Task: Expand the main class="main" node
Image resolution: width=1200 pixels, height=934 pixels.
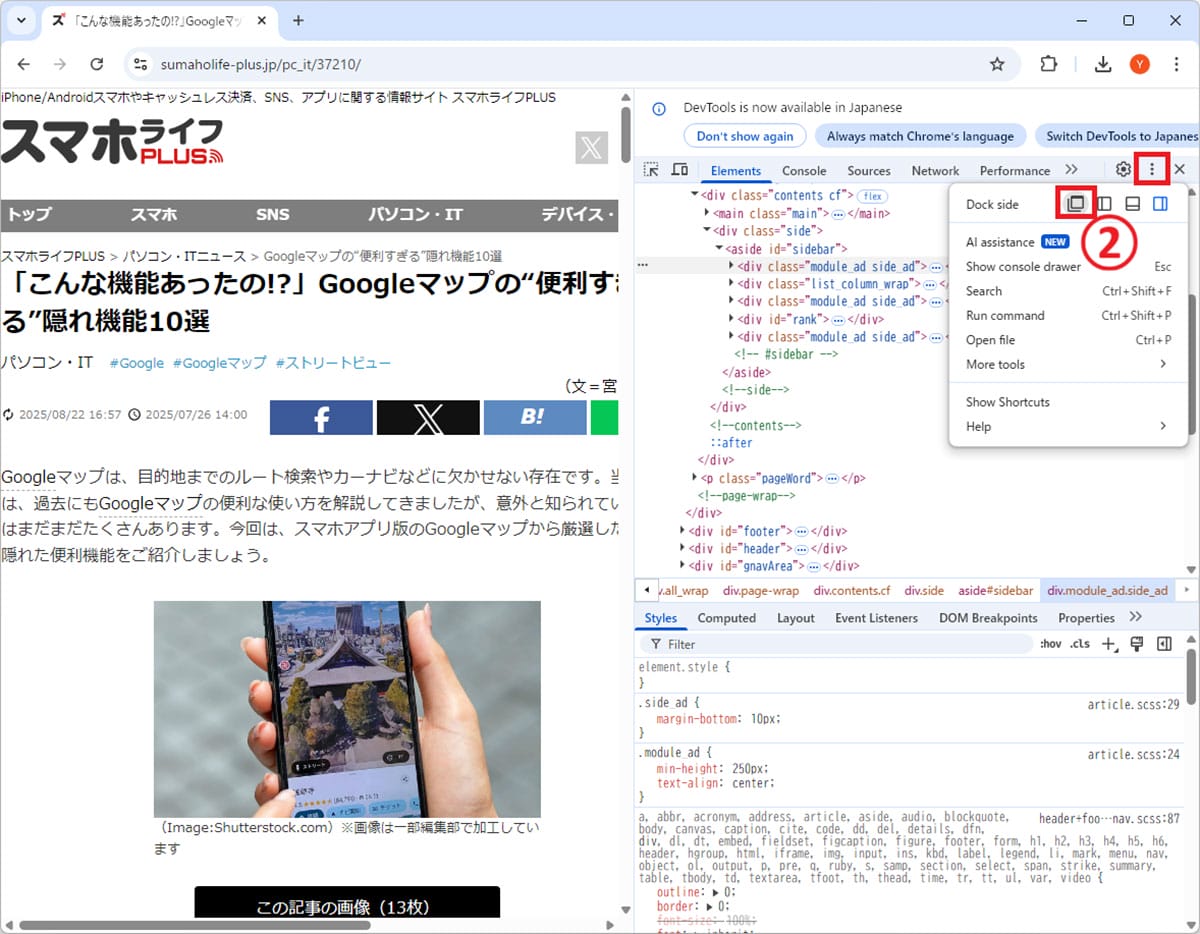Action: (x=707, y=213)
